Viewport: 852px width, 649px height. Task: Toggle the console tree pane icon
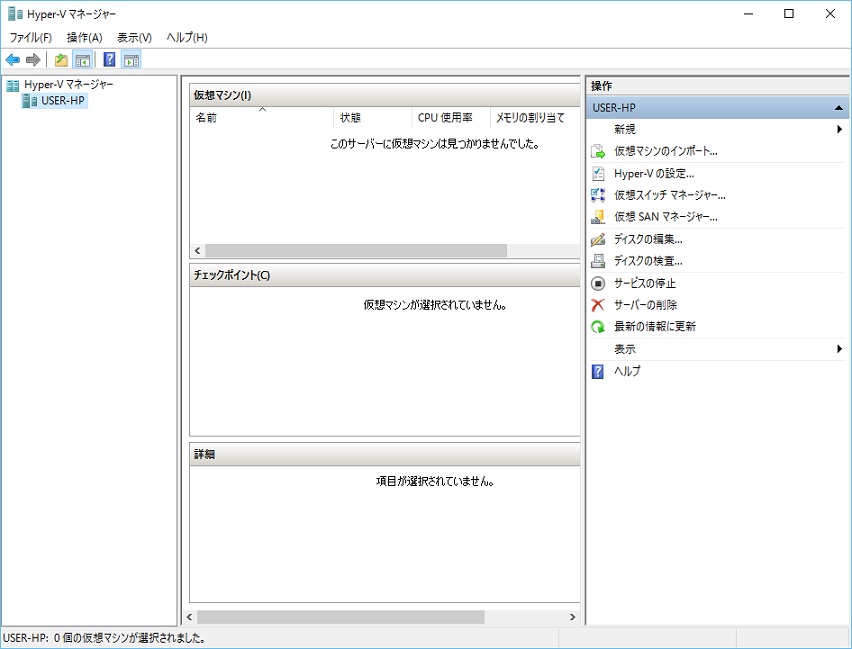point(83,60)
